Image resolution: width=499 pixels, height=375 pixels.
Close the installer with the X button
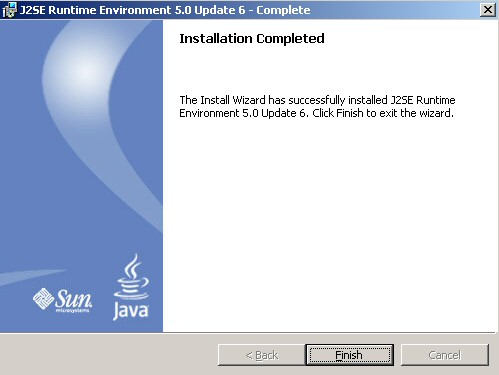tap(488, 10)
